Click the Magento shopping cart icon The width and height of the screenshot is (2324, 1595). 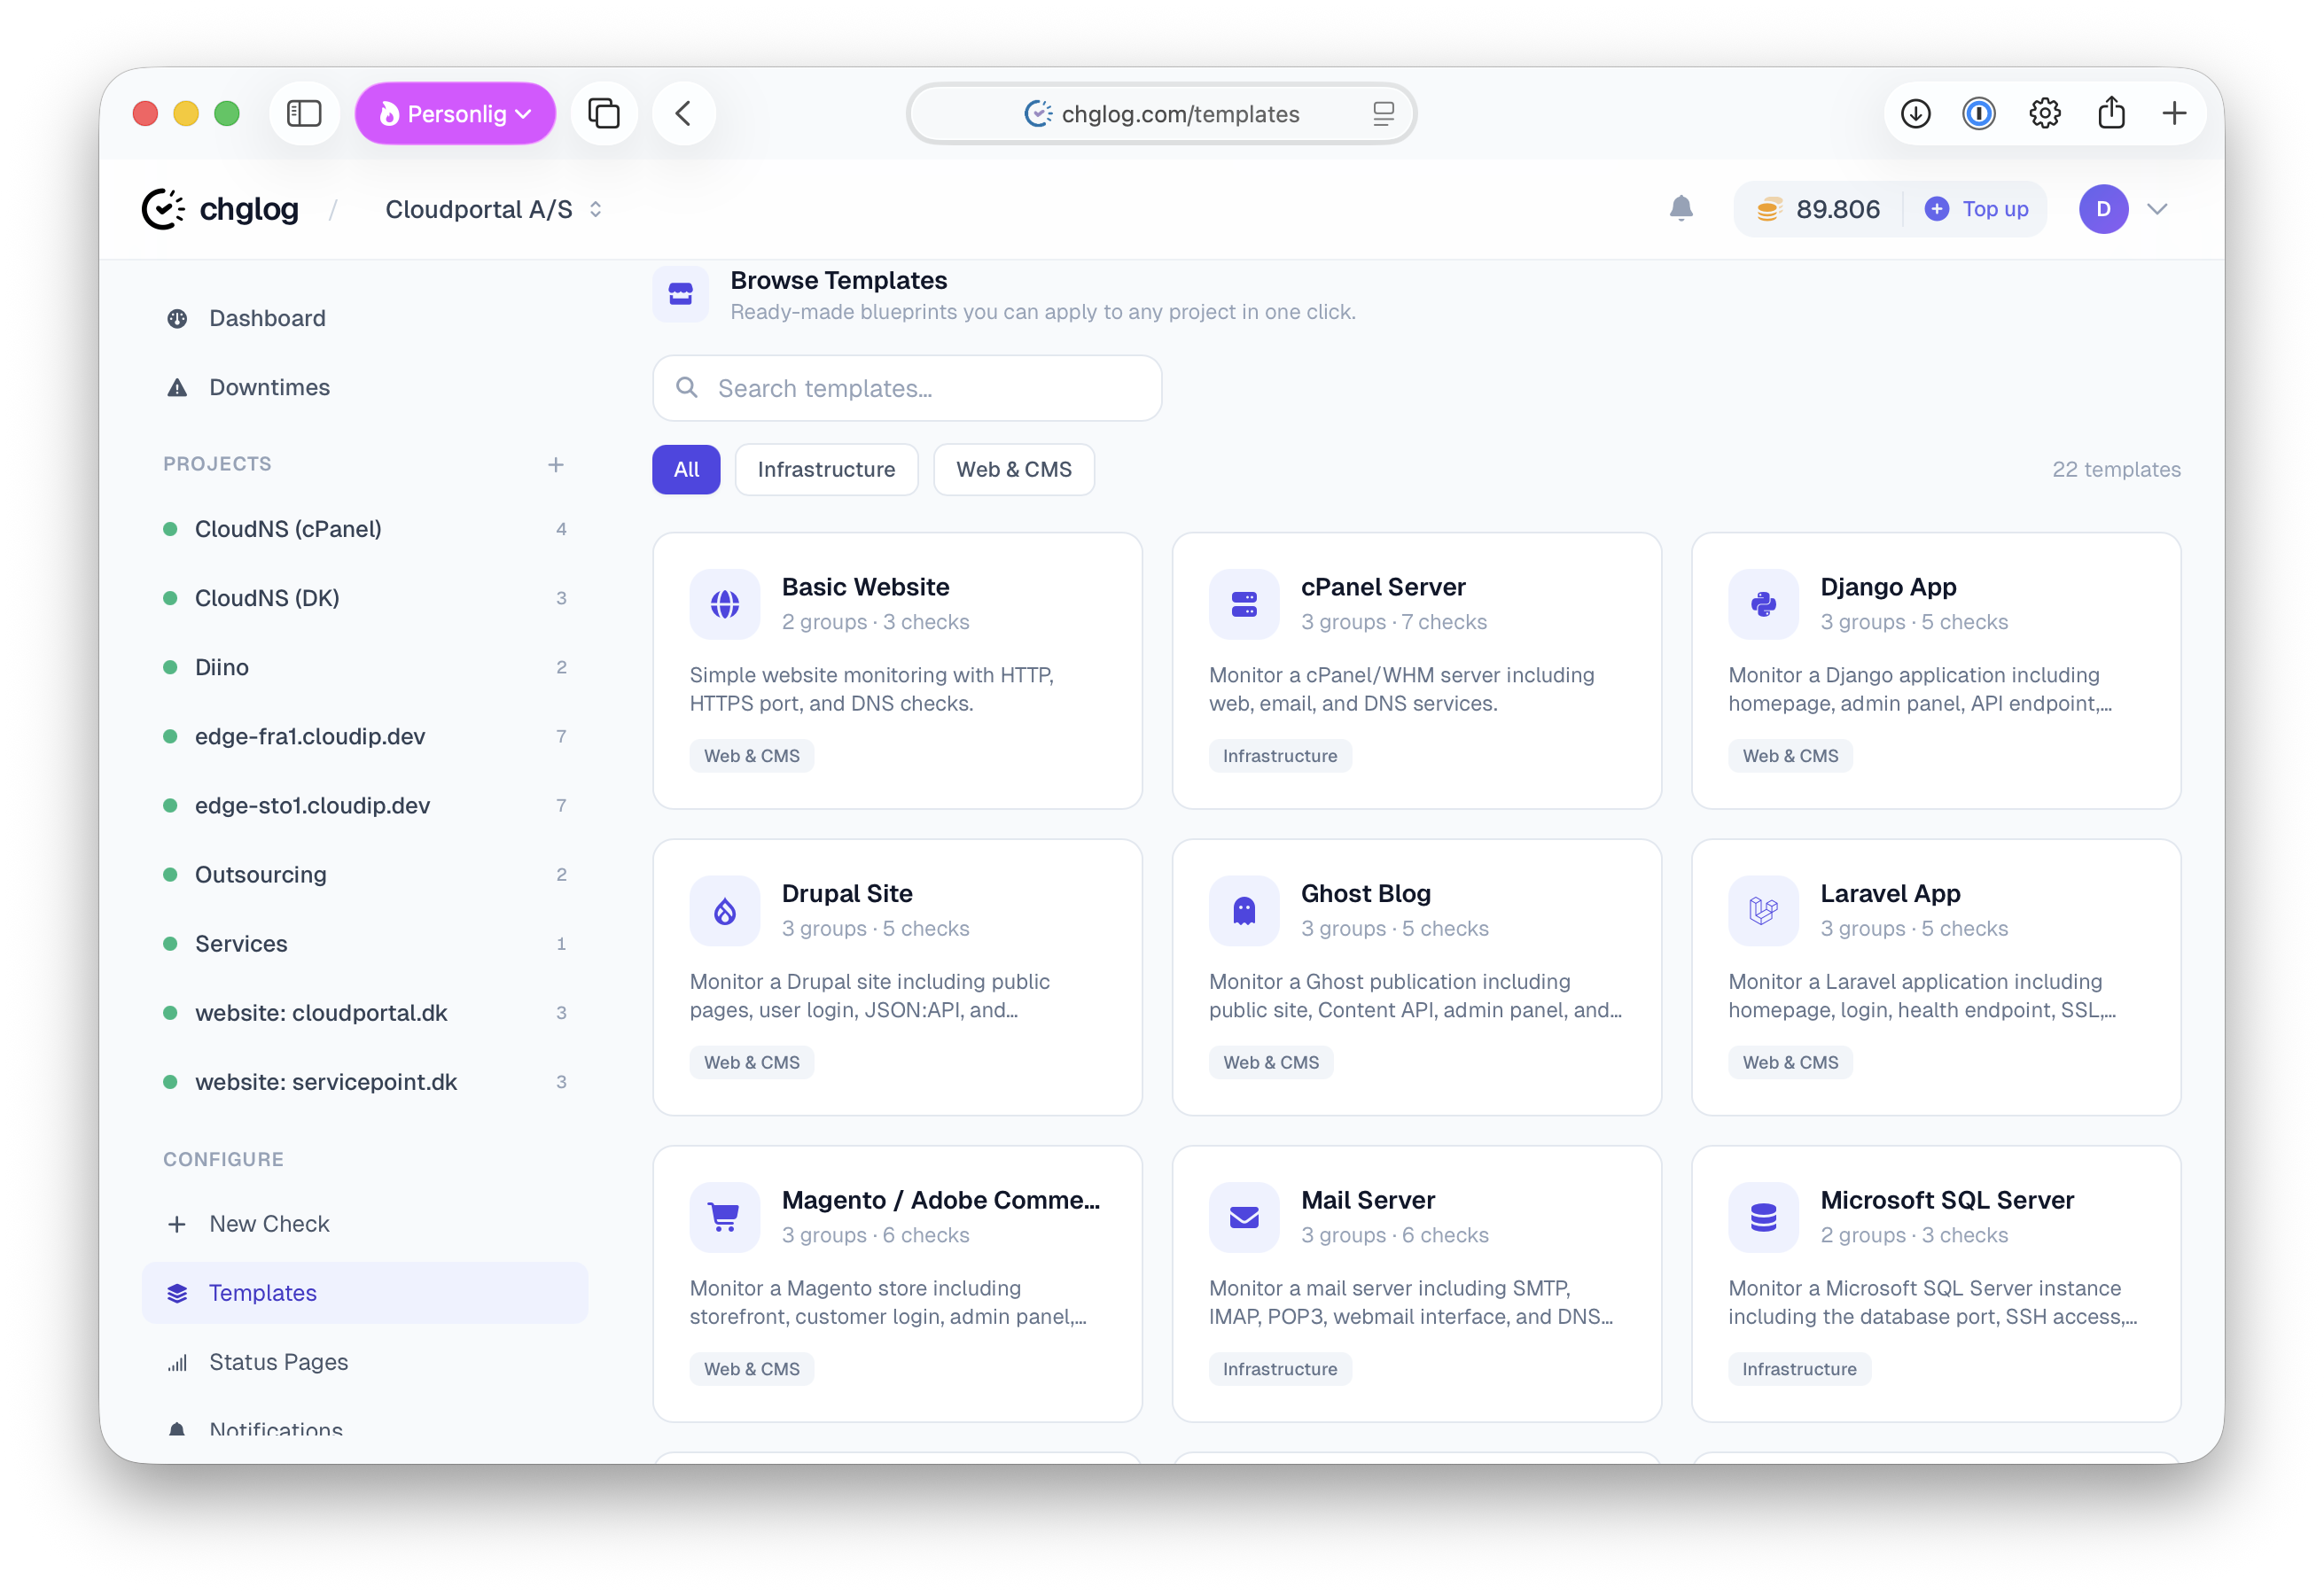pyautogui.click(x=724, y=1217)
